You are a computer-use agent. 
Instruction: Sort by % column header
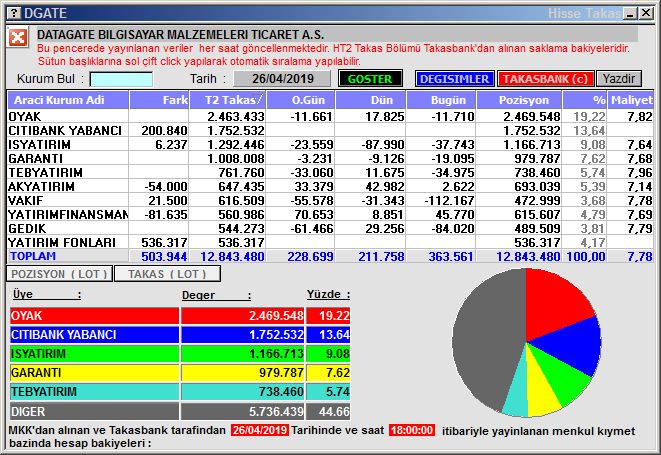click(585, 100)
